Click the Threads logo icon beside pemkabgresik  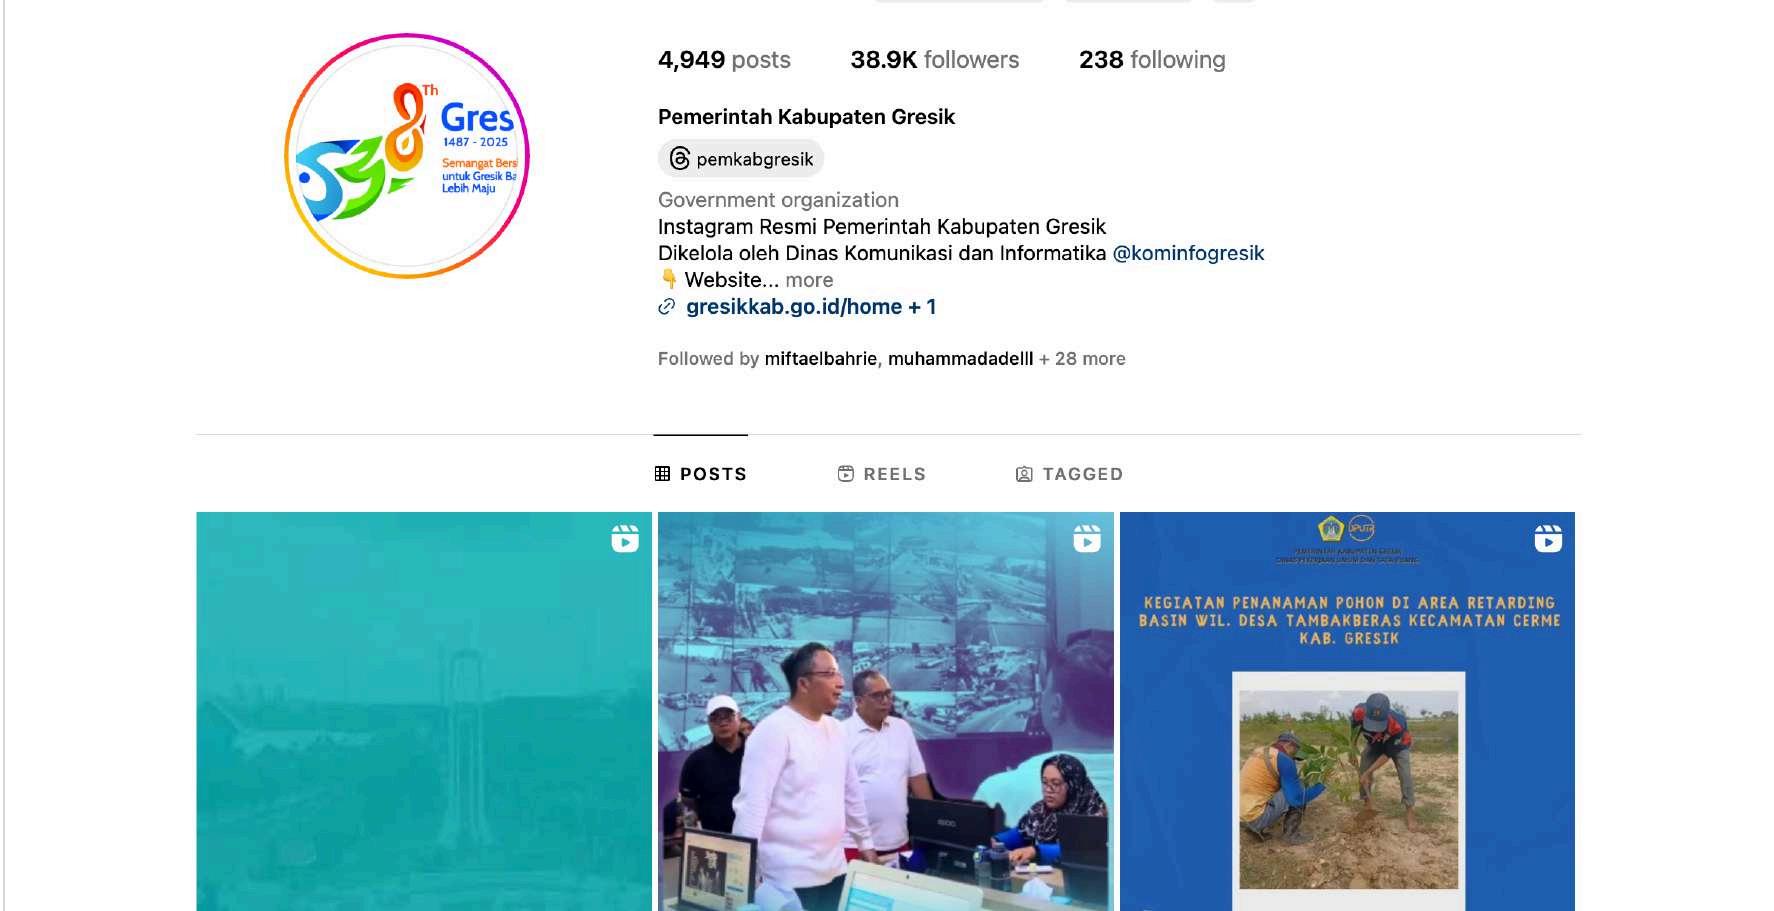680,158
